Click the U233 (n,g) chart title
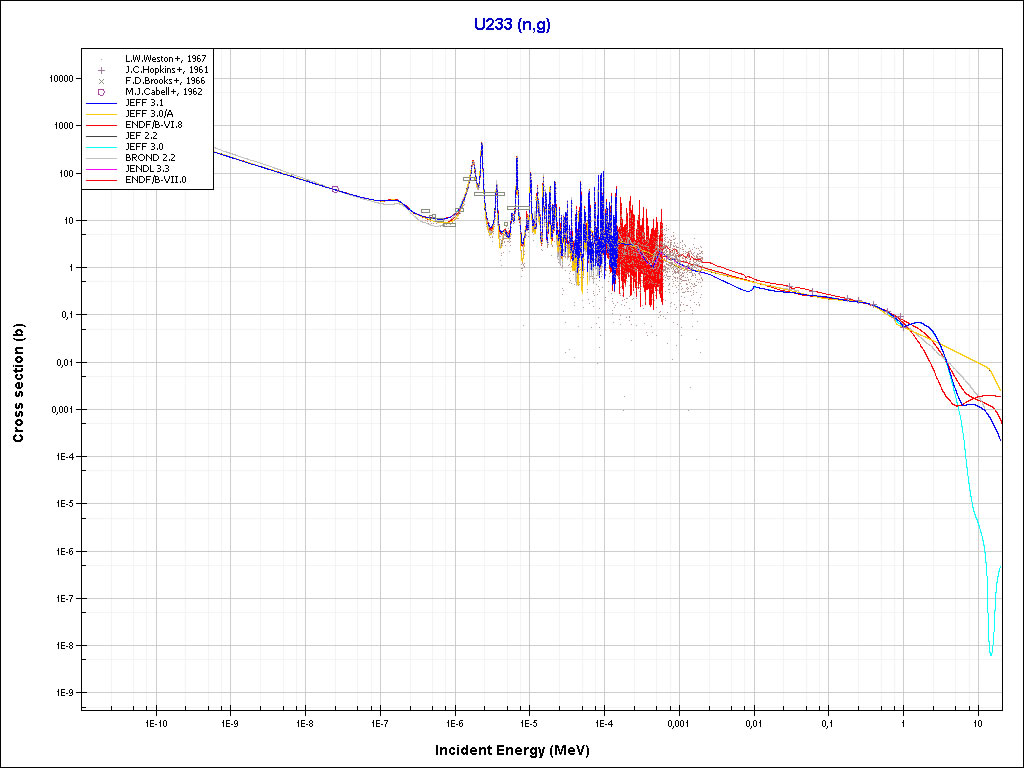This screenshot has height=768, width=1024. pos(512,24)
